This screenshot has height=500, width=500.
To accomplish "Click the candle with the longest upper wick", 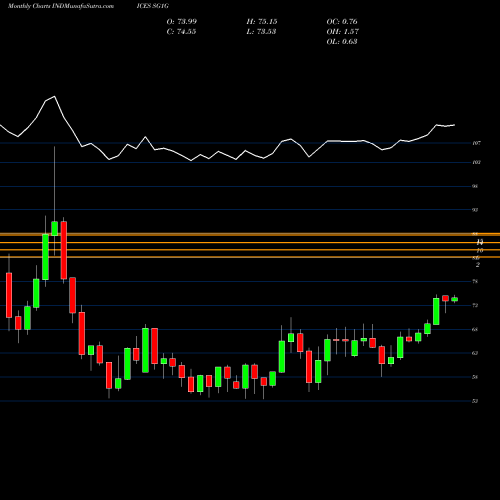I will 54,228.
